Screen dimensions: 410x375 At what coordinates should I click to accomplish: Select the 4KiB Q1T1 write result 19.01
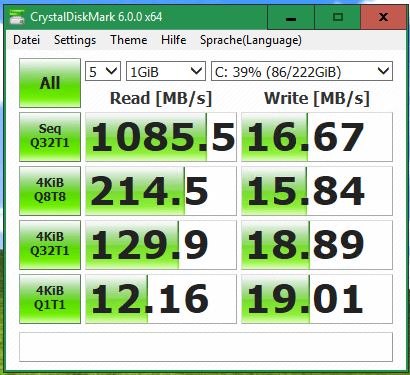(x=317, y=299)
